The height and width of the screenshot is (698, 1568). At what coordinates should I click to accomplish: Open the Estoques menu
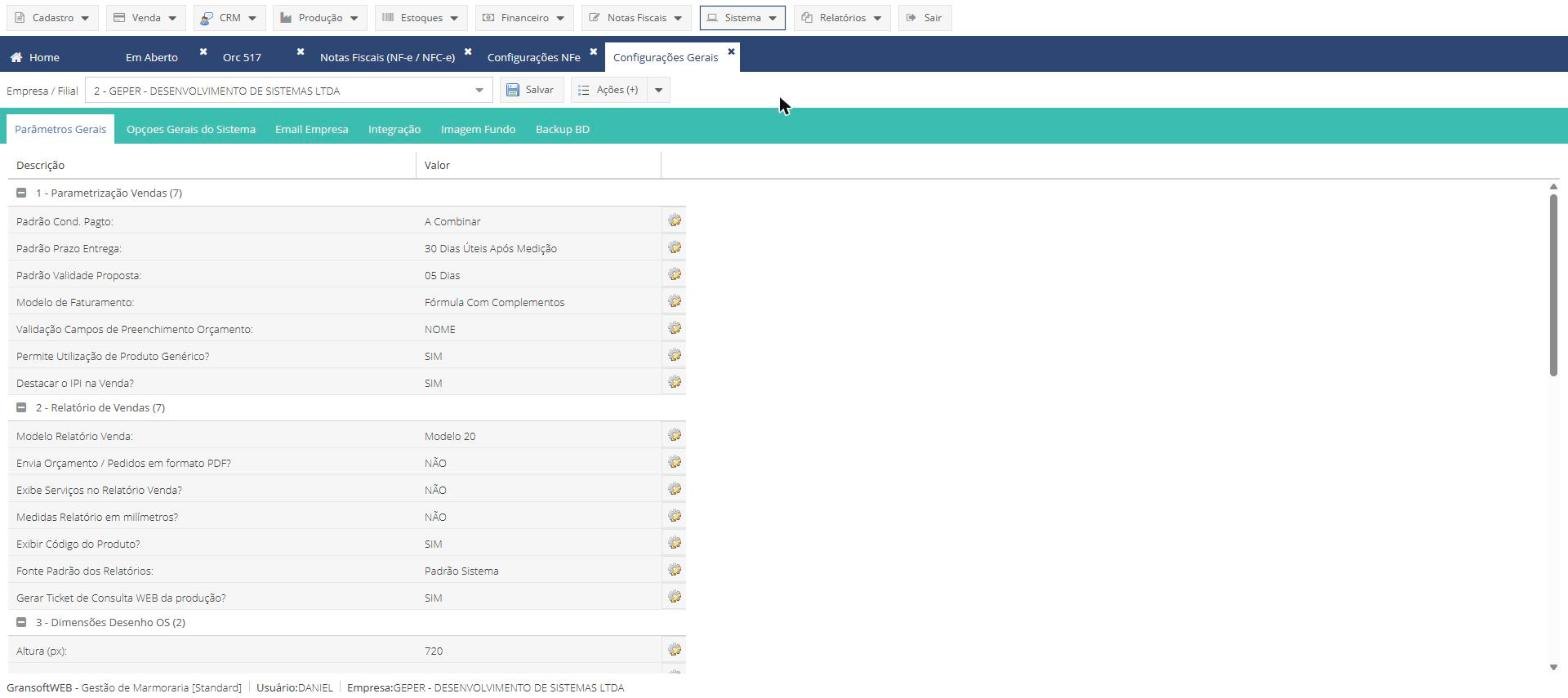tap(421, 18)
